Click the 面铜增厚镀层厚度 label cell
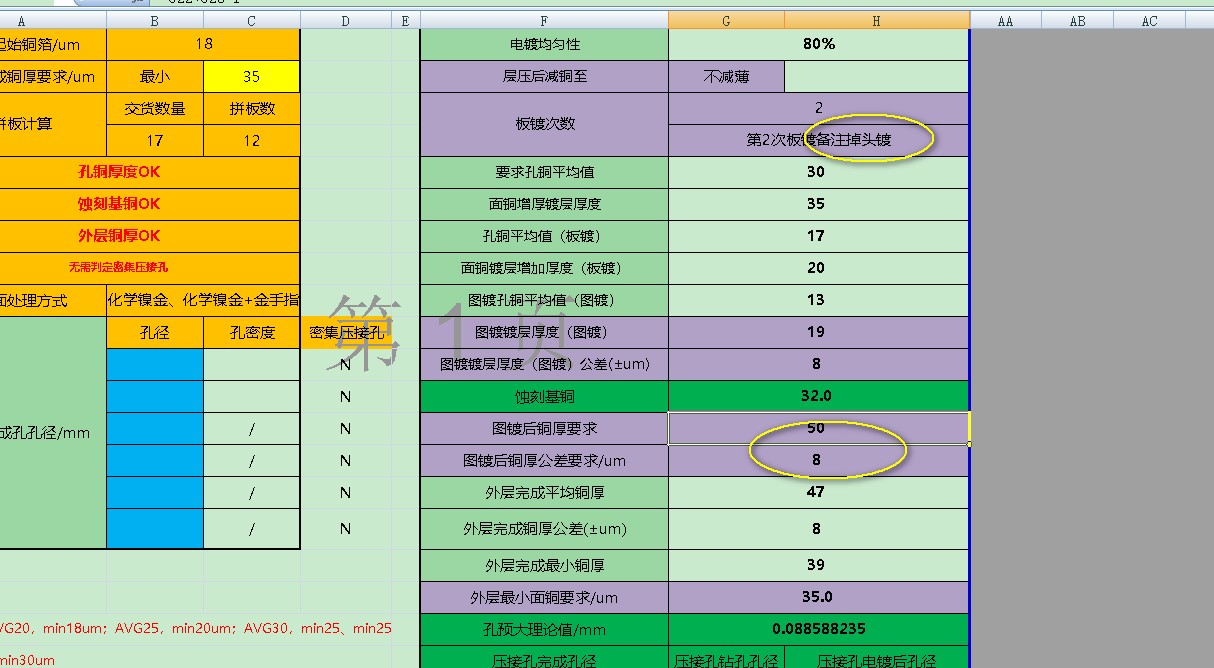The height and width of the screenshot is (668, 1214). point(544,204)
